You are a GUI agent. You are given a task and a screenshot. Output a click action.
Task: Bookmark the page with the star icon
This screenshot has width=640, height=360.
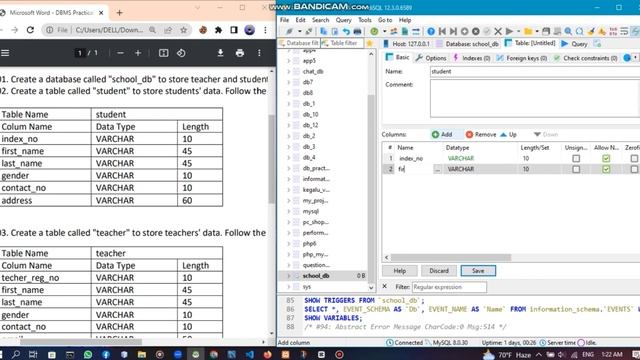pyautogui.click(x=184, y=30)
